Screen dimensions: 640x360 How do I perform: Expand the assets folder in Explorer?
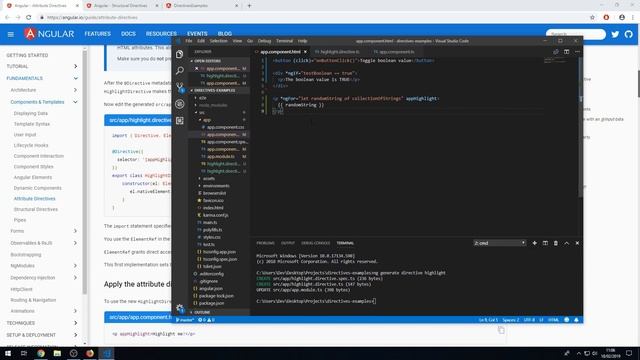pyautogui.click(x=209, y=179)
